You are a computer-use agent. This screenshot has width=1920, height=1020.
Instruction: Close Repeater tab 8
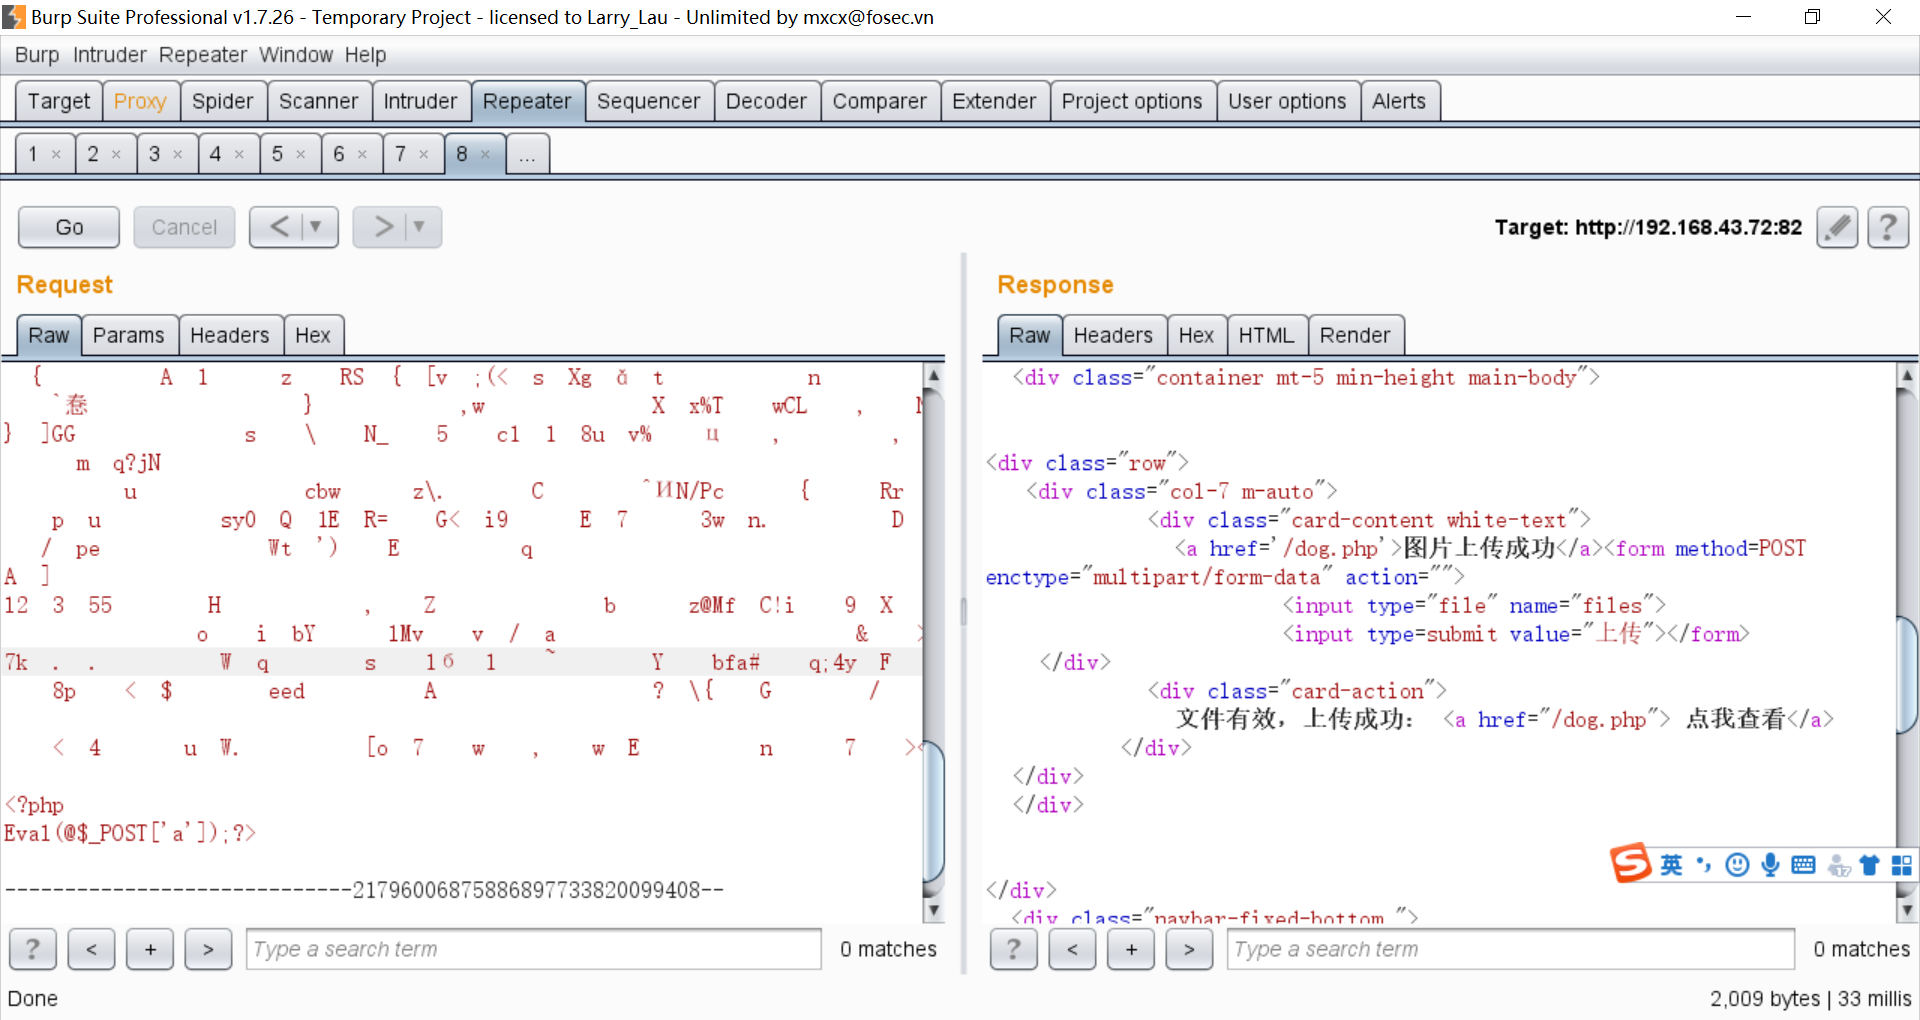pyautogui.click(x=485, y=154)
